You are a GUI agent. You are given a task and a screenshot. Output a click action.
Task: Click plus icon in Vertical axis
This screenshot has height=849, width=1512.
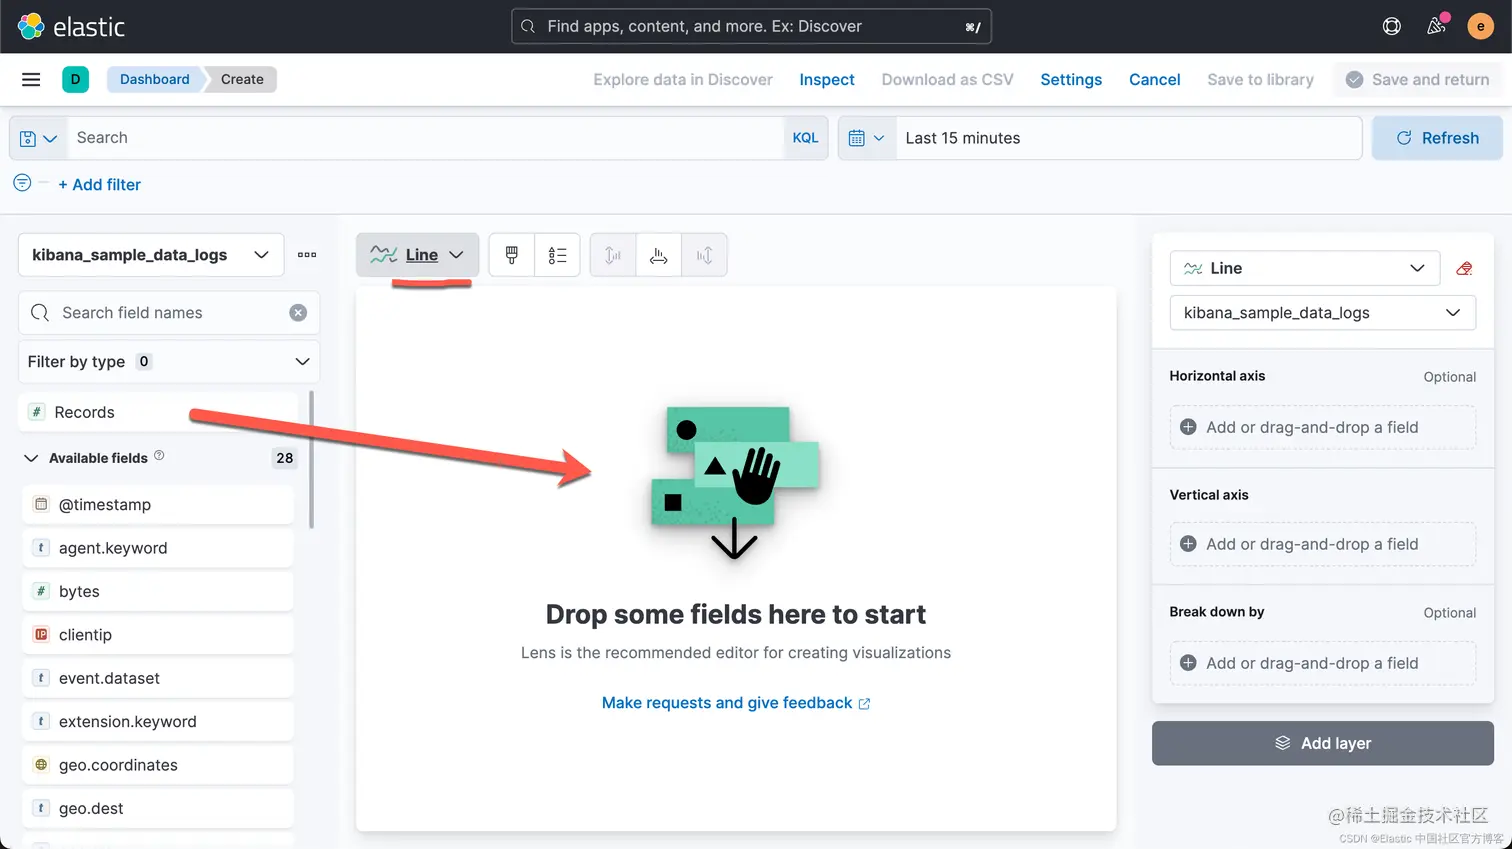click(x=1188, y=544)
